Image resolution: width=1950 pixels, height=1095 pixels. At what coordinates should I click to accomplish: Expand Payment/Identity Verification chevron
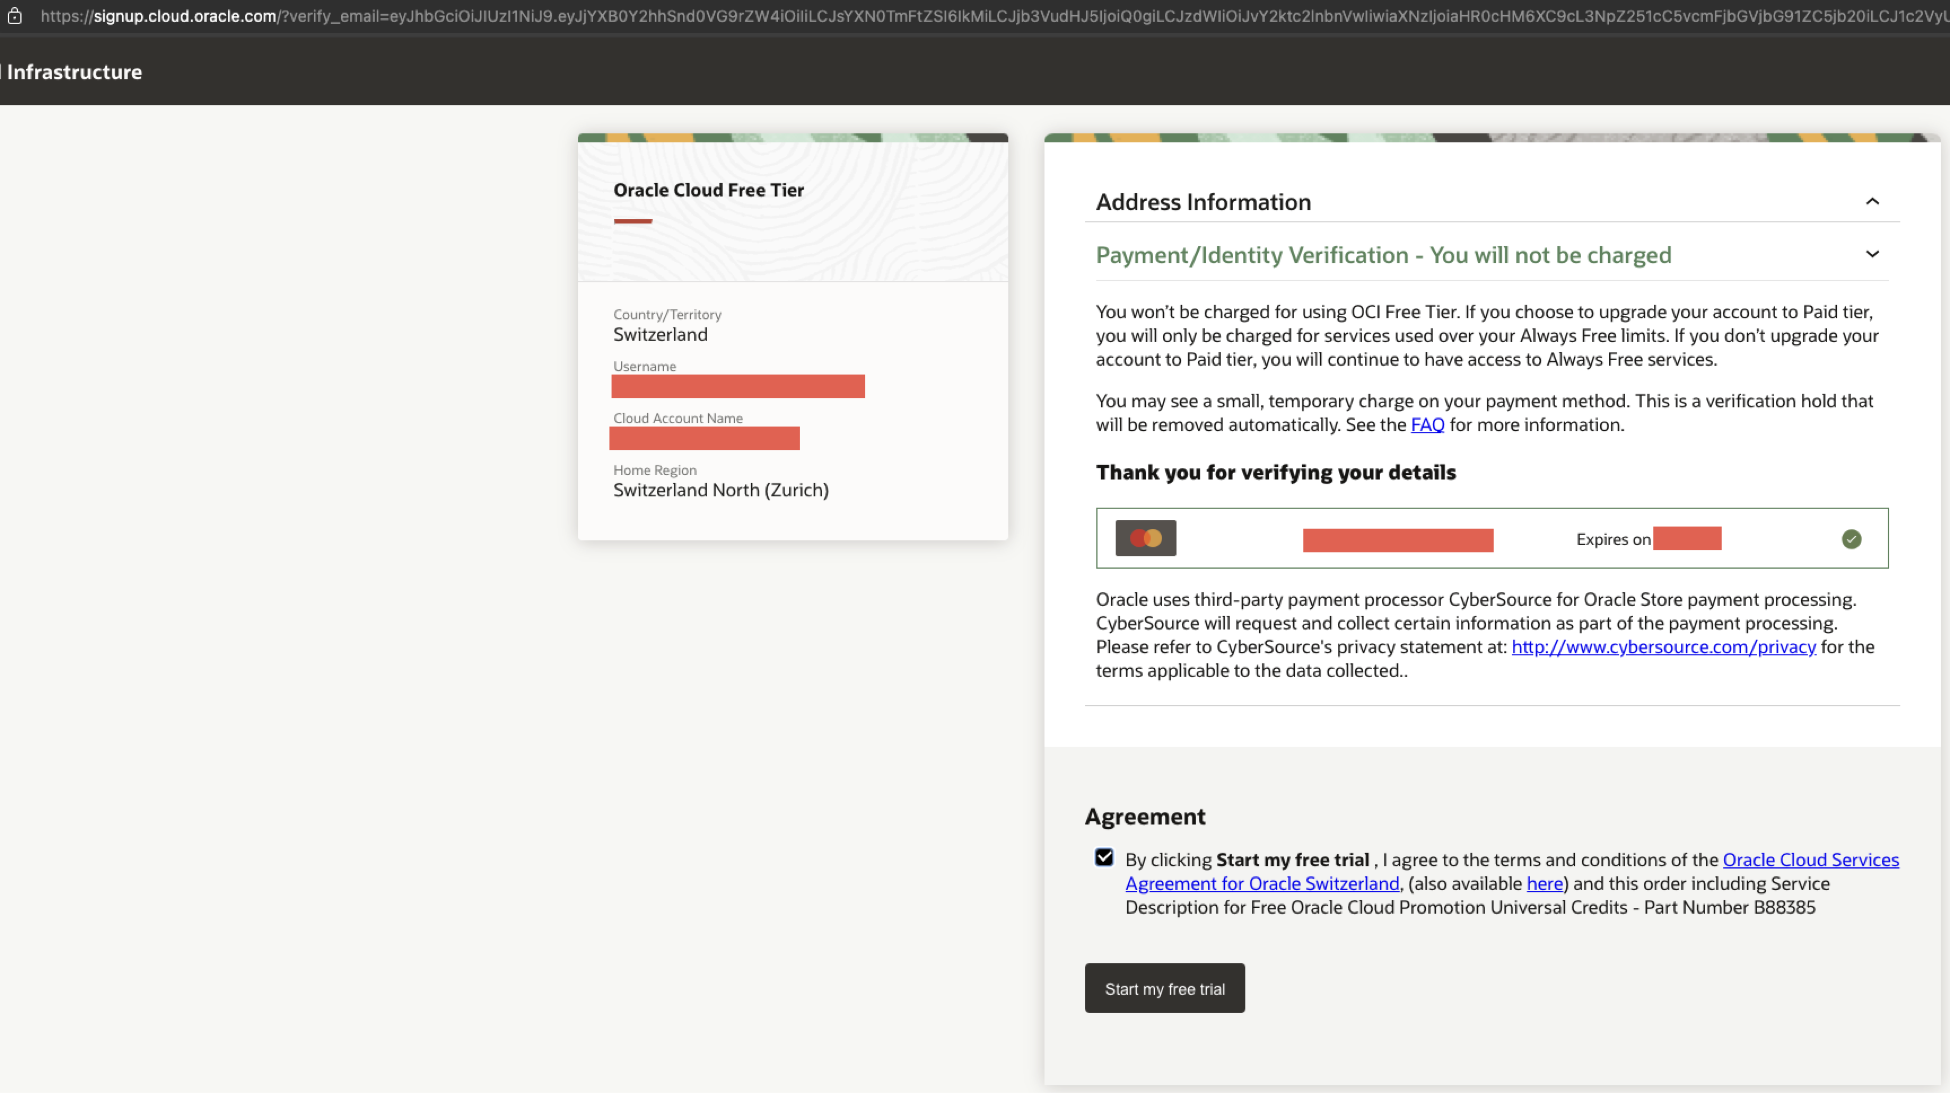tap(1872, 254)
